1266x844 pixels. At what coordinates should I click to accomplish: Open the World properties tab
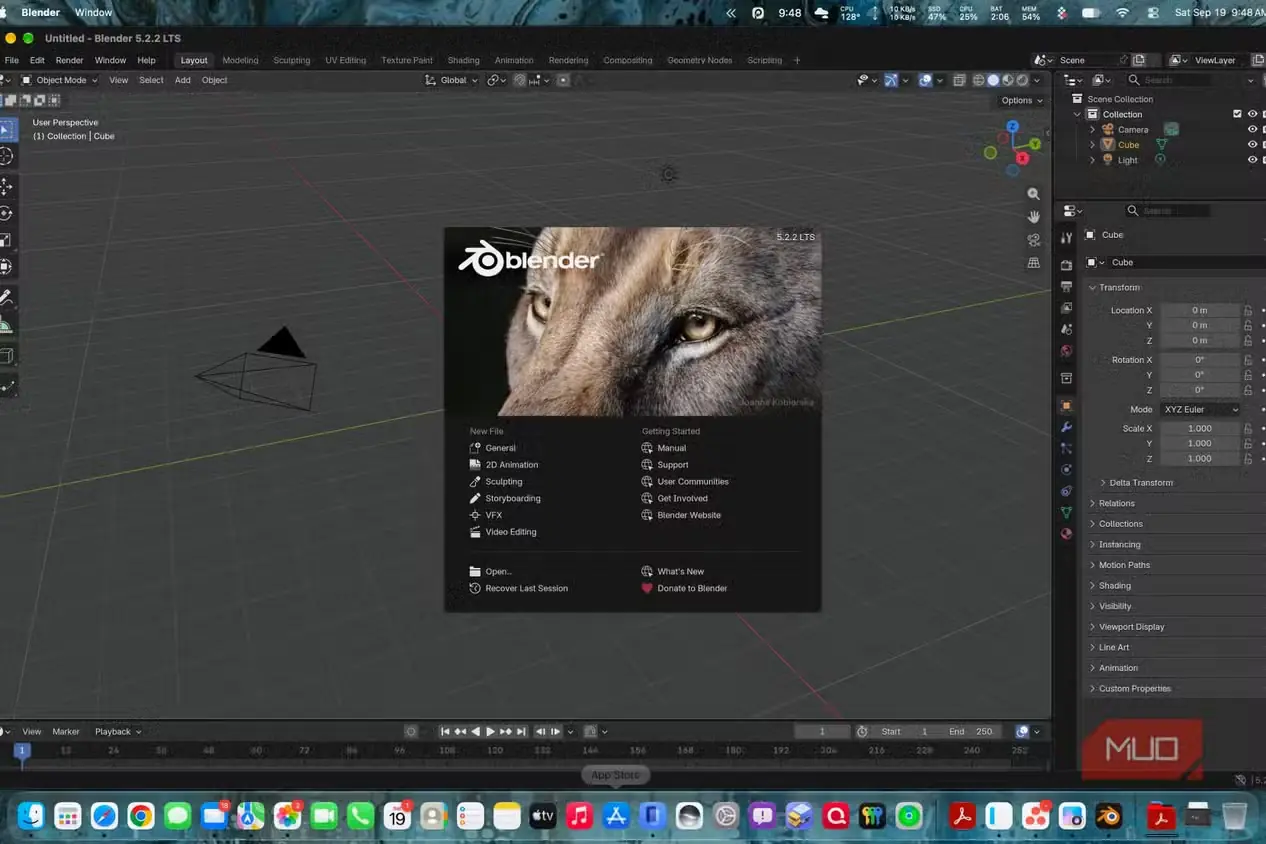[x=1066, y=351]
